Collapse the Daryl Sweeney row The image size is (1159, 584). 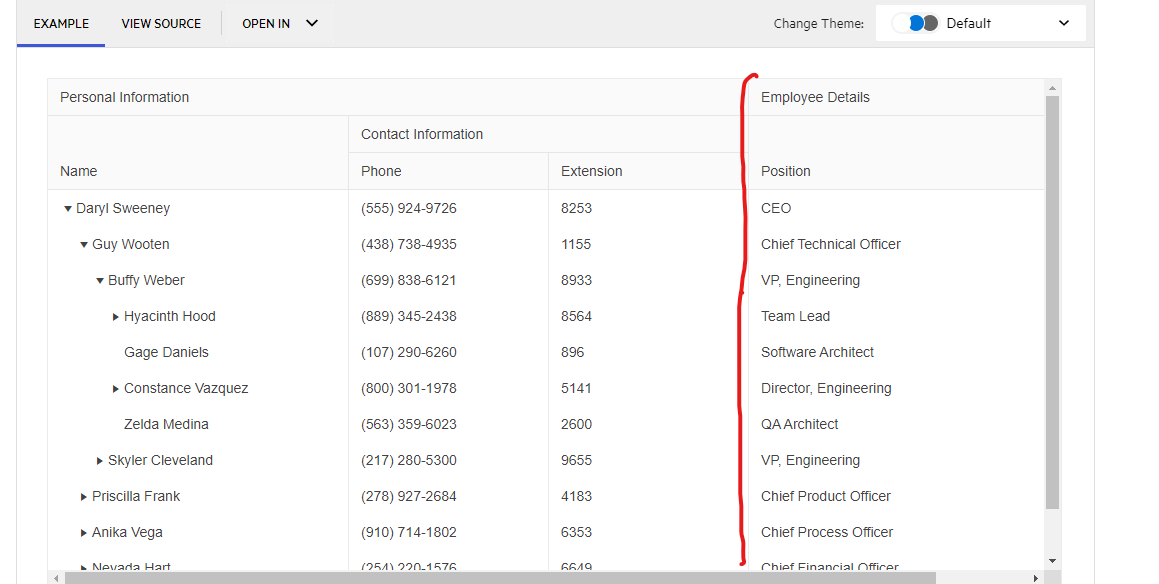pyautogui.click(x=68, y=209)
